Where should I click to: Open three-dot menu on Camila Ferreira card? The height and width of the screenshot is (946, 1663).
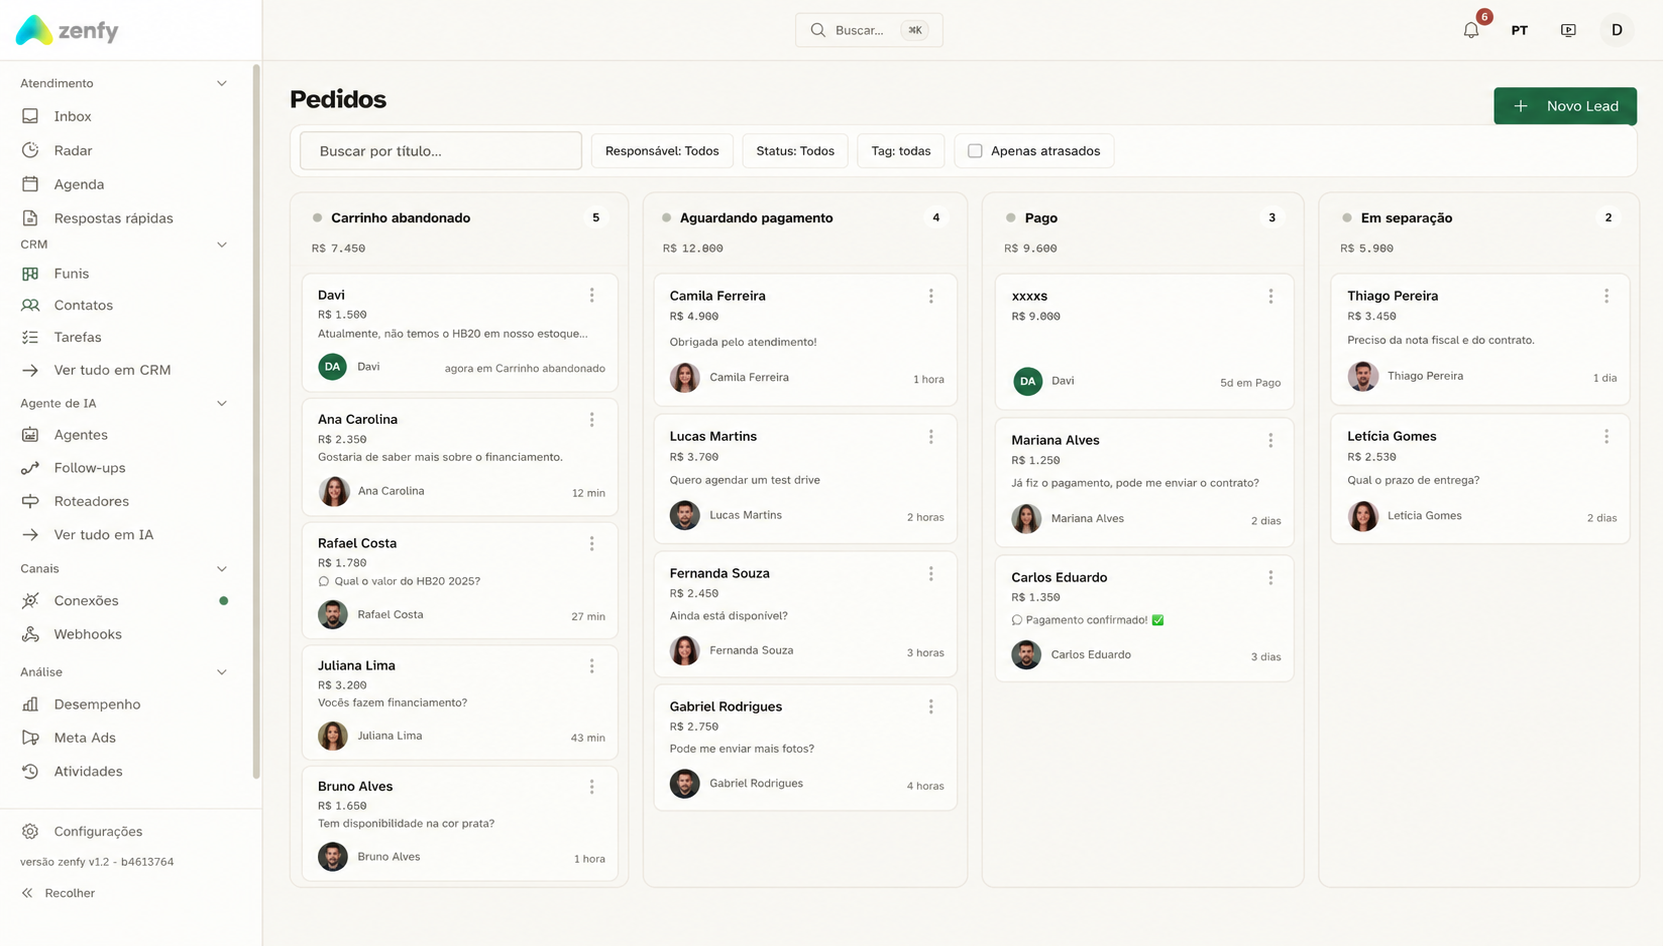click(931, 296)
